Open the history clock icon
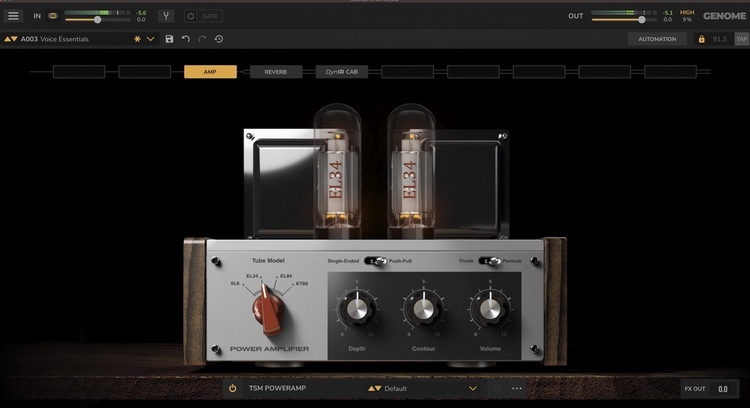 click(219, 39)
